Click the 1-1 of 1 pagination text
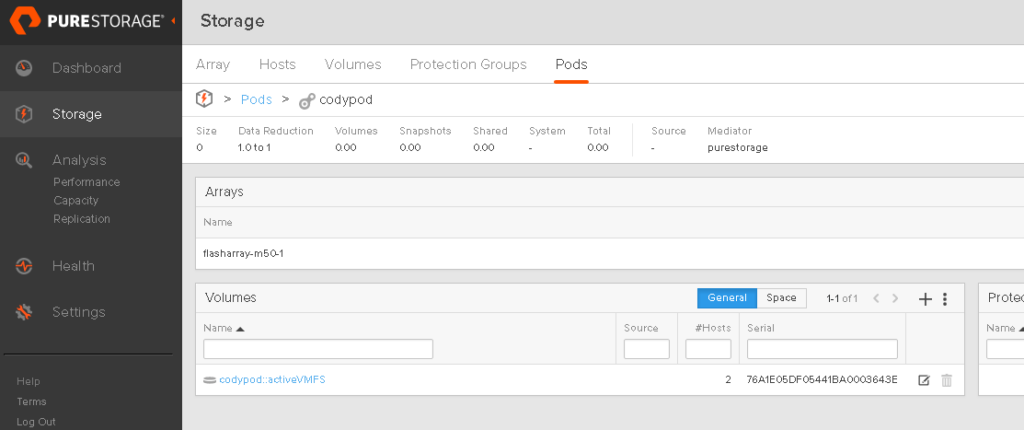The height and width of the screenshot is (430, 1024). click(842, 299)
